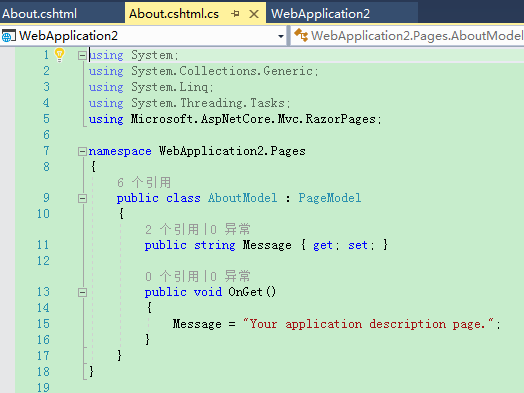
Task: Click the WebApplication2 project globe icon
Action: click(x=8, y=36)
